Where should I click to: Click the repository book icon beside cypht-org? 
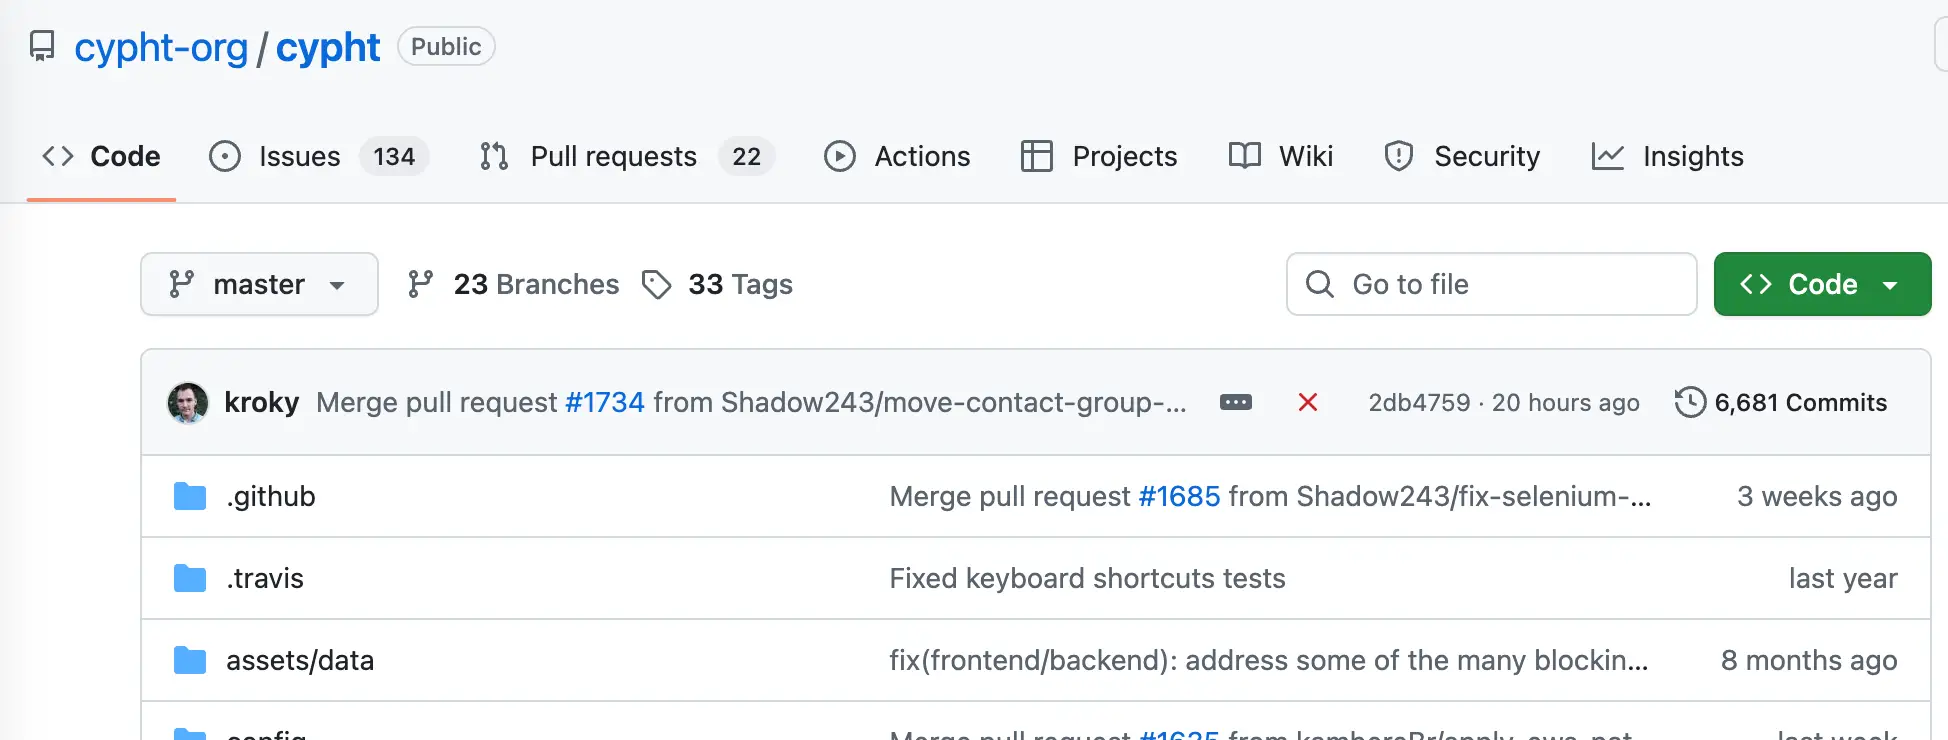pos(42,47)
